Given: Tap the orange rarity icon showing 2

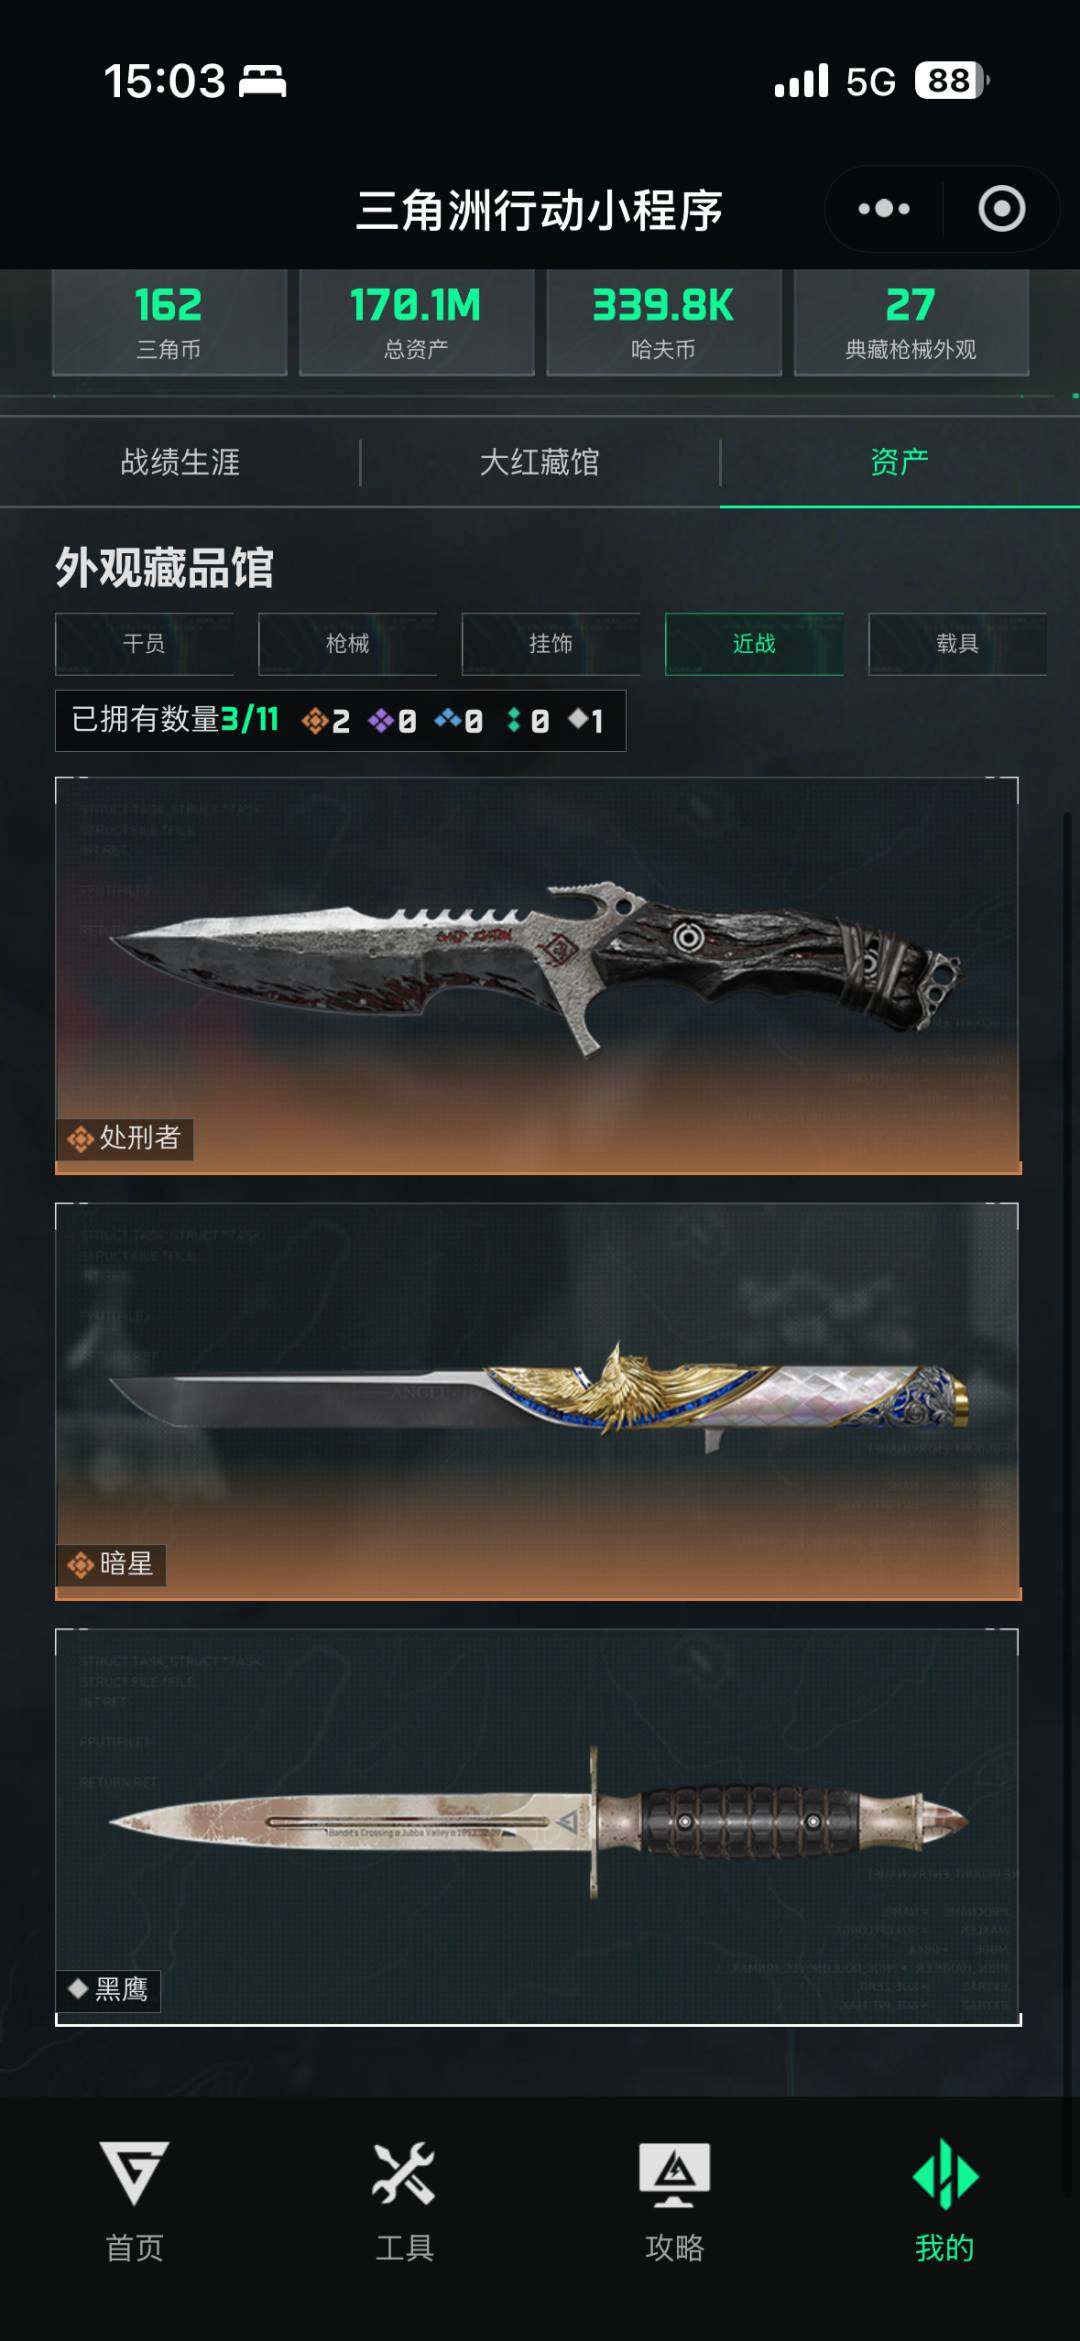Looking at the screenshot, I should pos(326,720).
